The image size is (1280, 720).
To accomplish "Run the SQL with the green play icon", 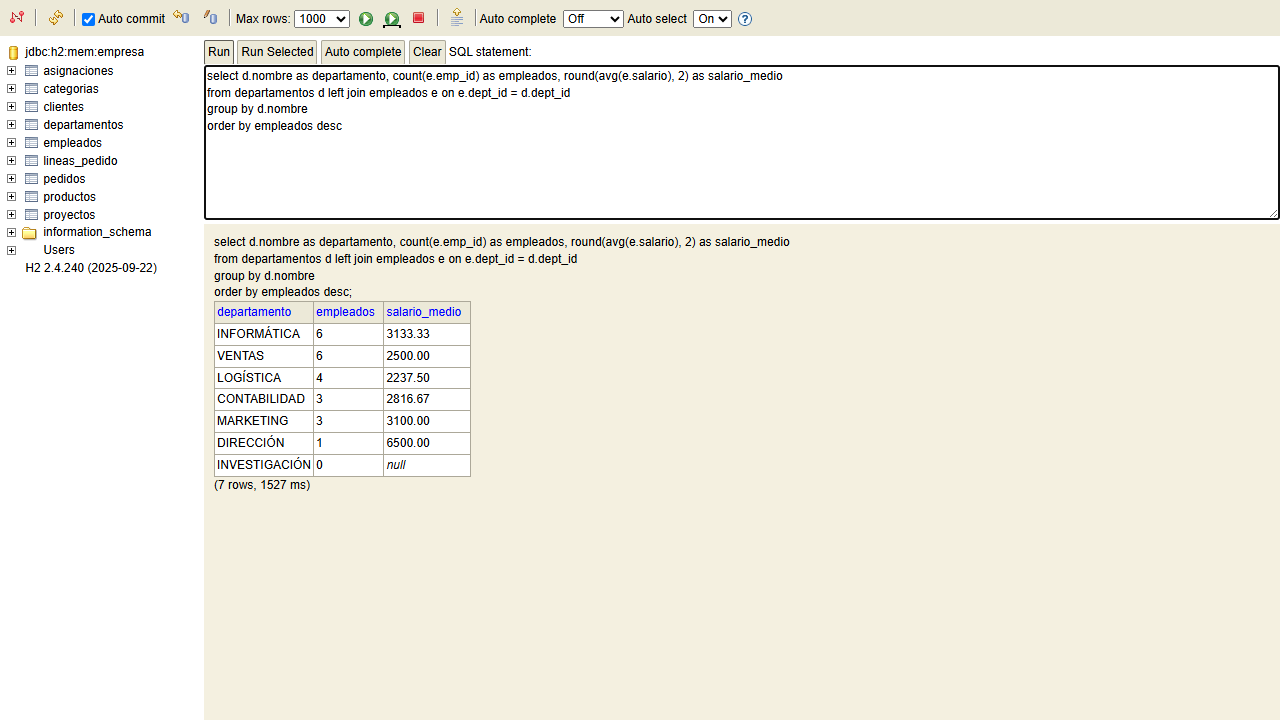I will point(366,19).
